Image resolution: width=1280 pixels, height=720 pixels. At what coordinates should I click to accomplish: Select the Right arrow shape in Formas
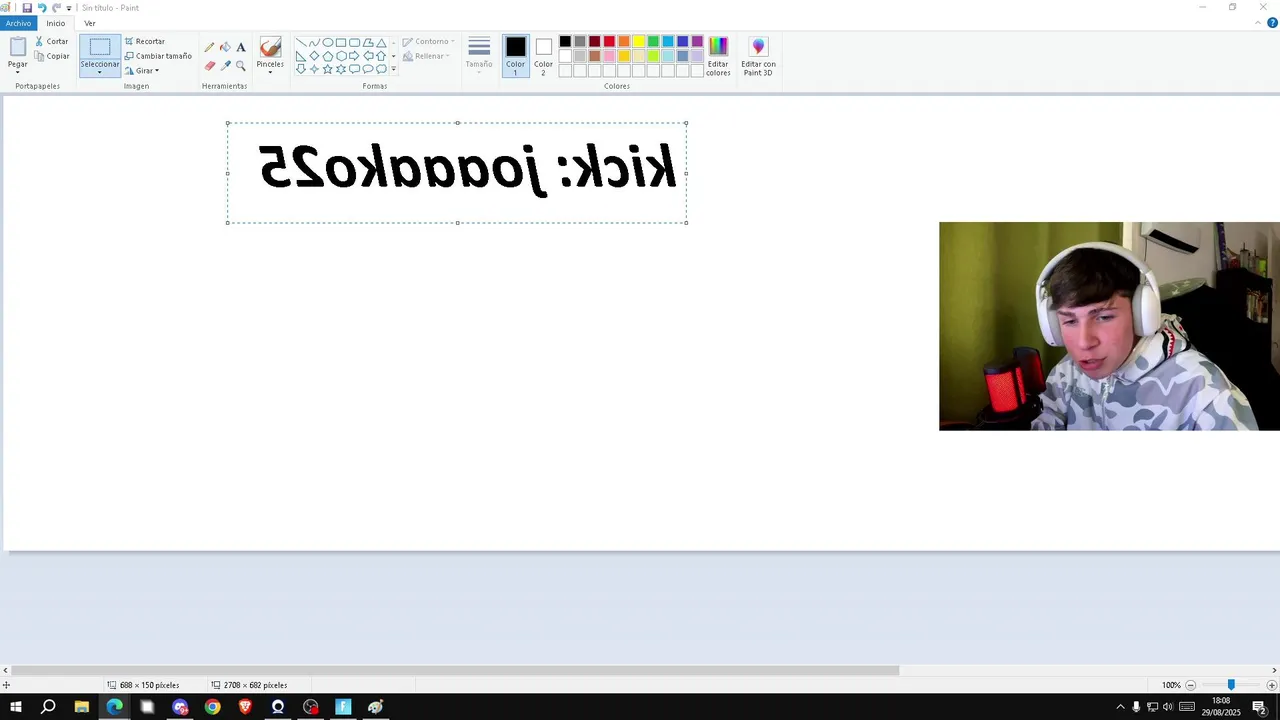click(354, 56)
